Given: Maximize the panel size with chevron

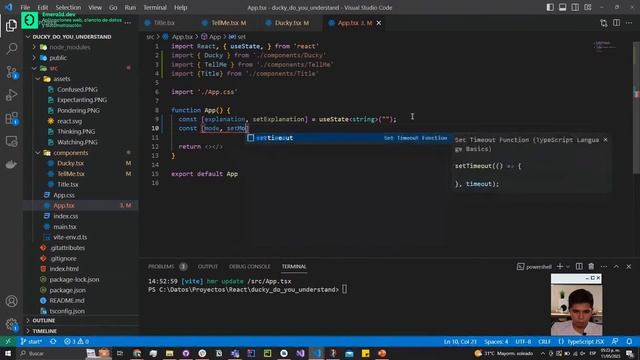Looking at the screenshot, I should pos(616,267).
